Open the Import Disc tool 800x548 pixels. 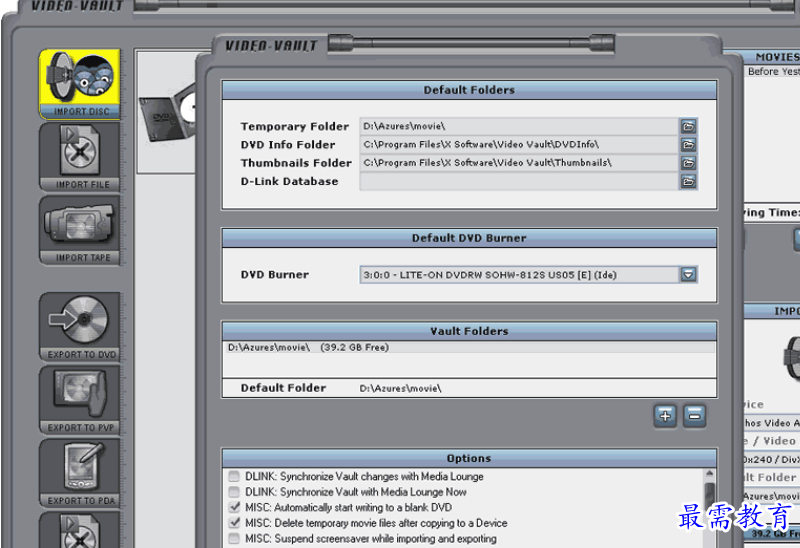(x=80, y=84)
